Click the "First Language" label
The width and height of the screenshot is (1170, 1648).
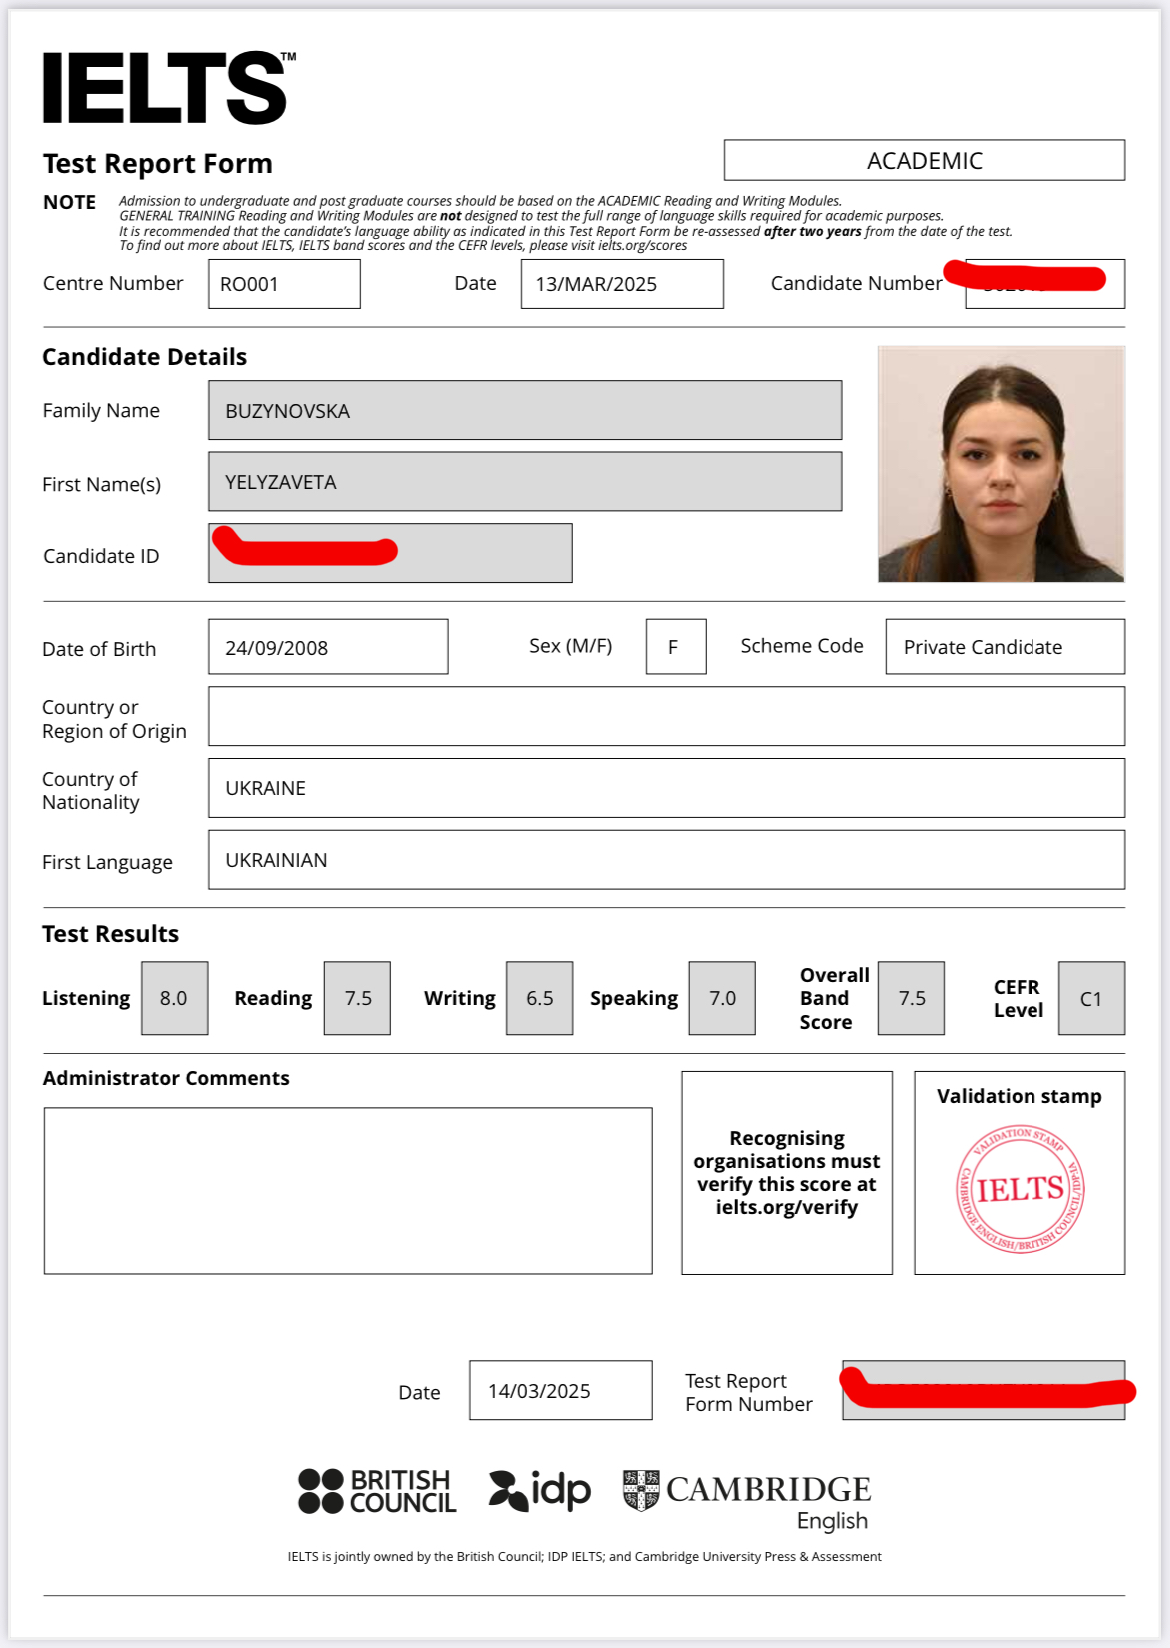107,862
